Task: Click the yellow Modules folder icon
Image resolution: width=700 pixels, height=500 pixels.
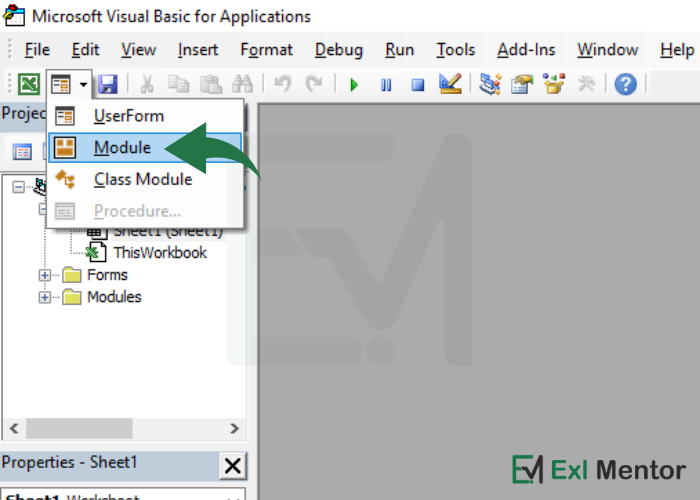Action: click(x=72, y=297)
